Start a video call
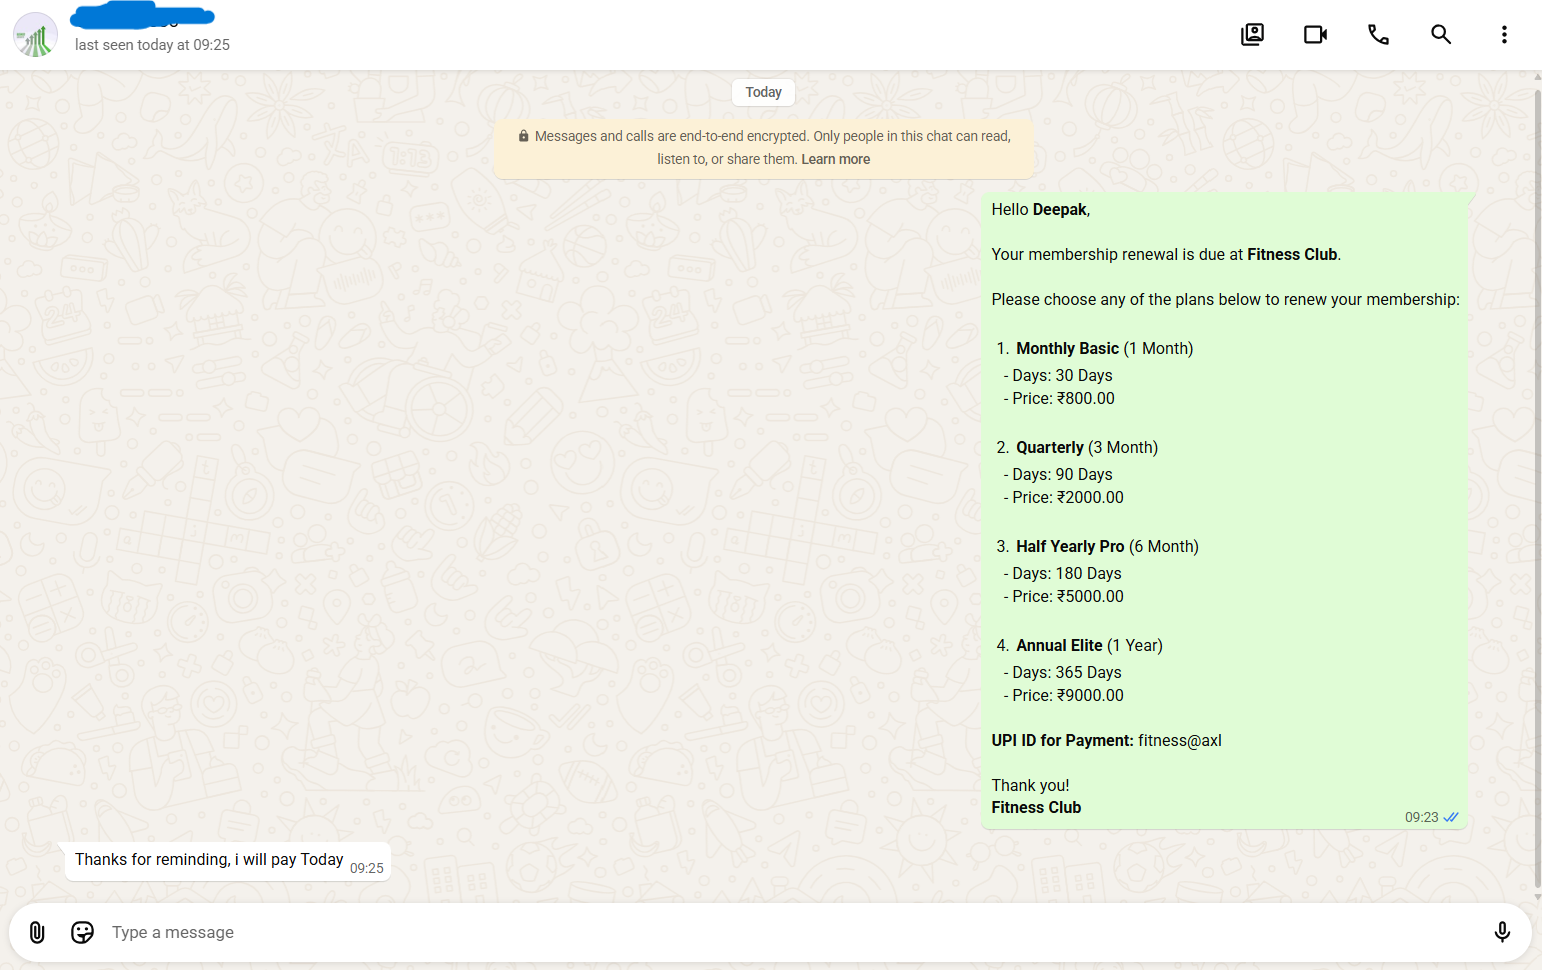 [x=1315, y=35]
